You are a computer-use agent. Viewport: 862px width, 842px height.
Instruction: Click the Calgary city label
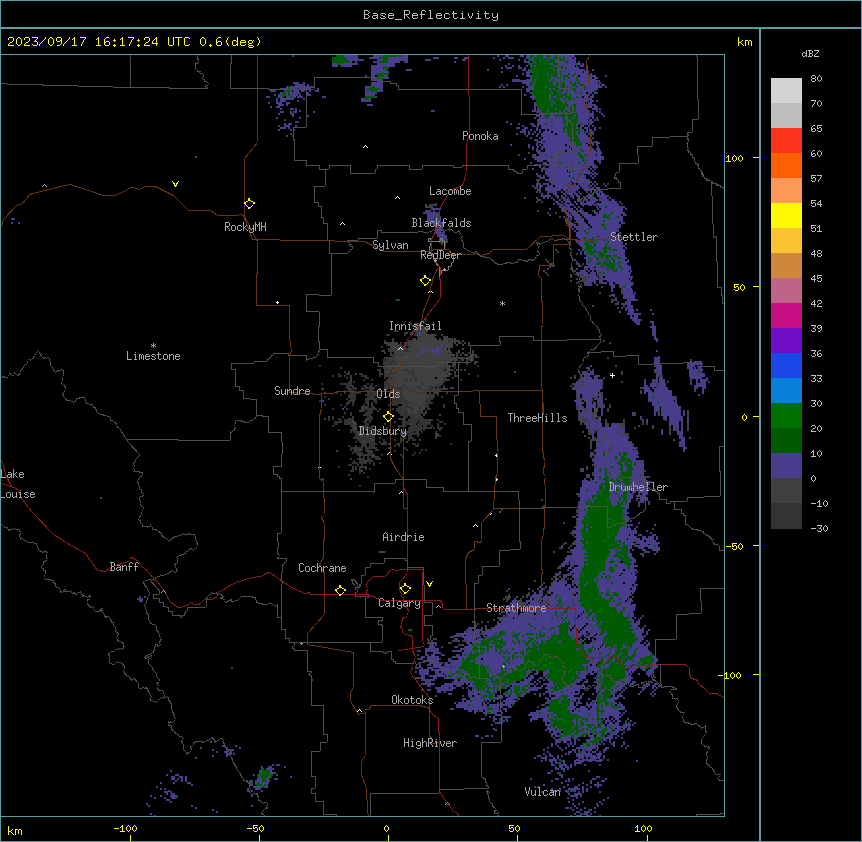click(399, 603)
